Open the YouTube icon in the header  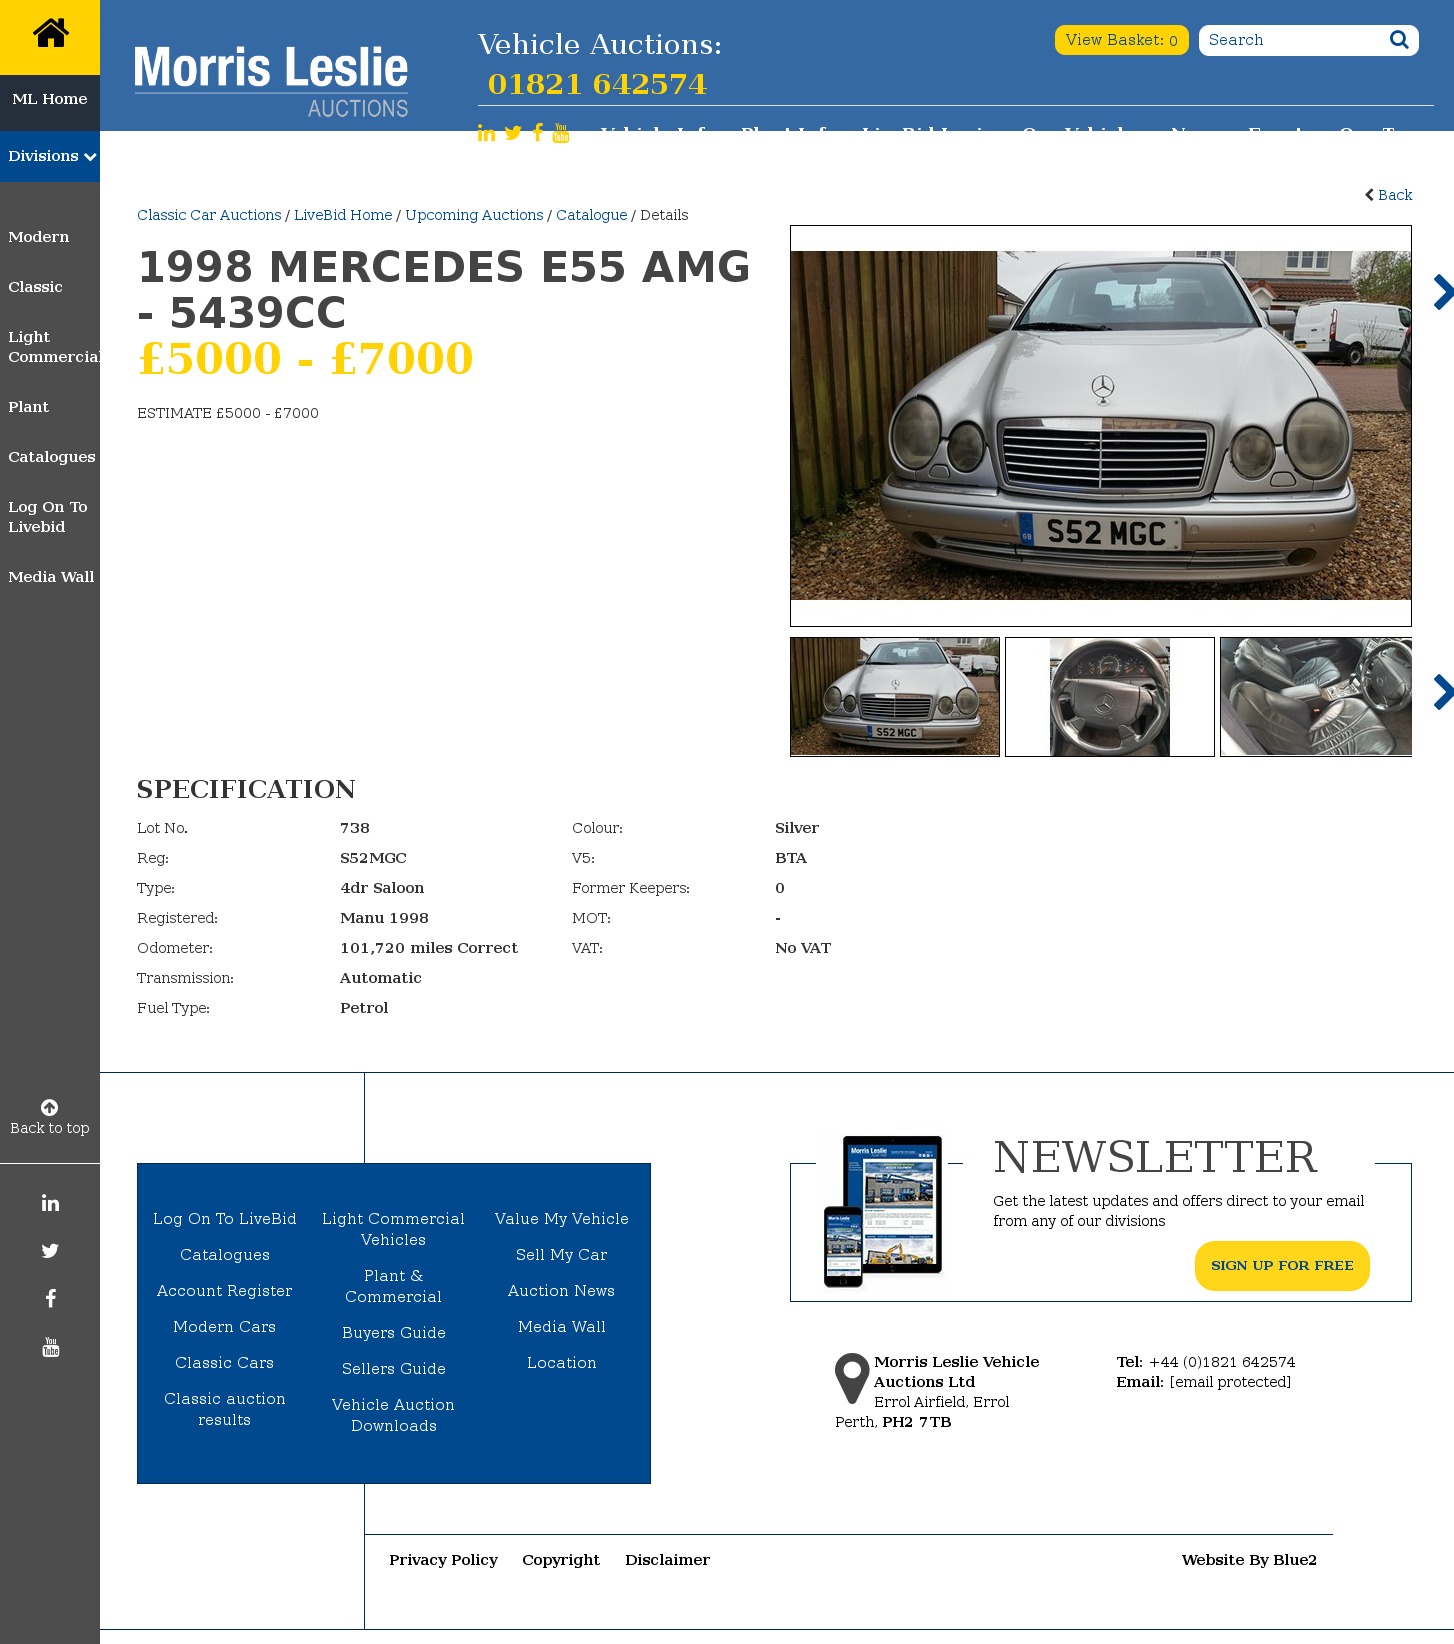pos(561,133)
